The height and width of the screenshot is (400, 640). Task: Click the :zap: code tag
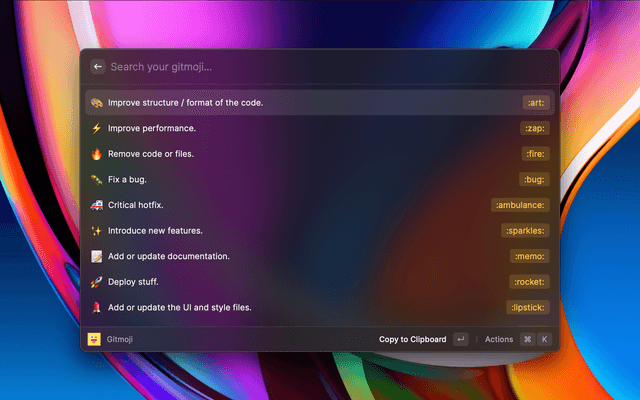point(535,128)
